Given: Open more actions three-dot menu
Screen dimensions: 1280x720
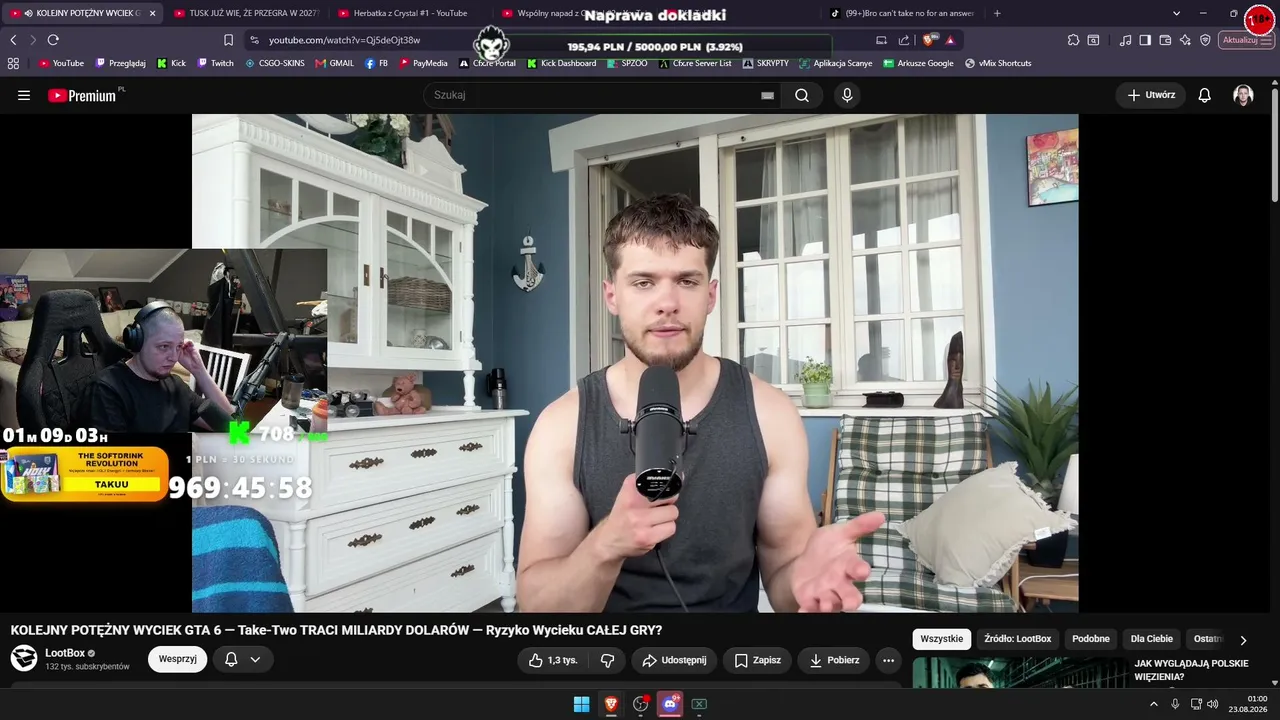Looking at the screenshot, I should point(888,660).
